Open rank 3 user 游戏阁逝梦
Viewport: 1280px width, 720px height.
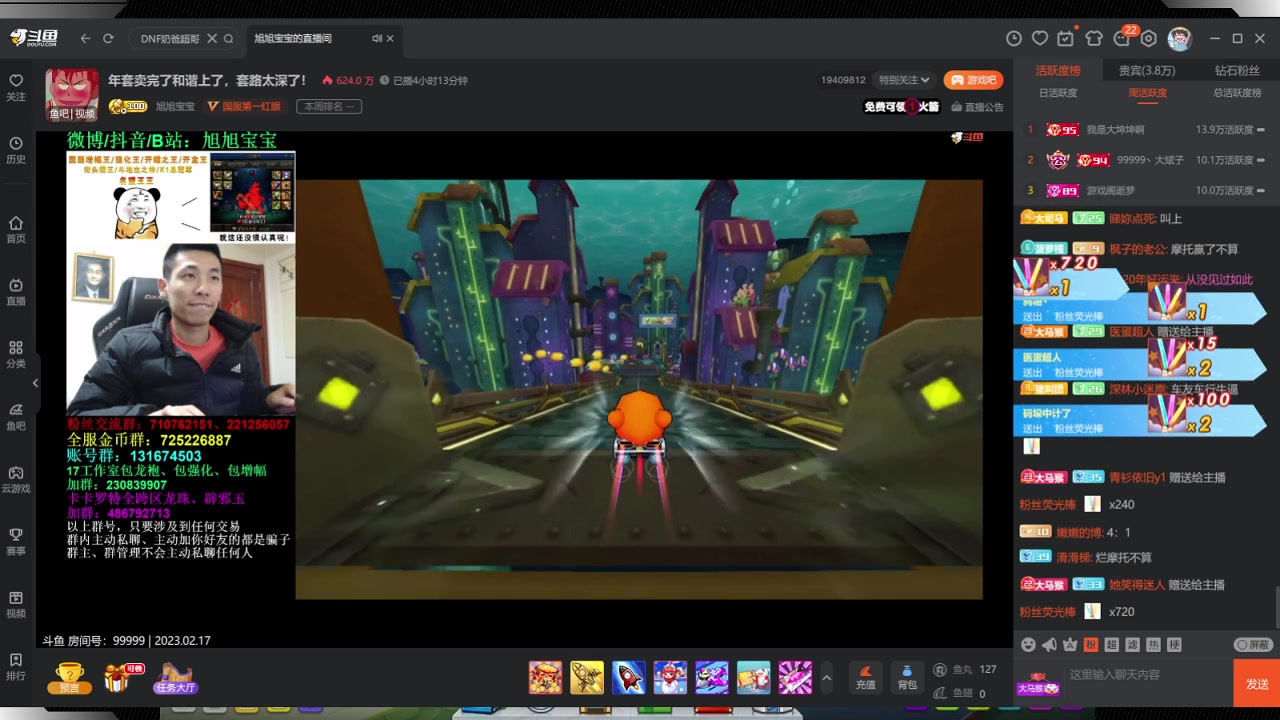coord(1111,191)
